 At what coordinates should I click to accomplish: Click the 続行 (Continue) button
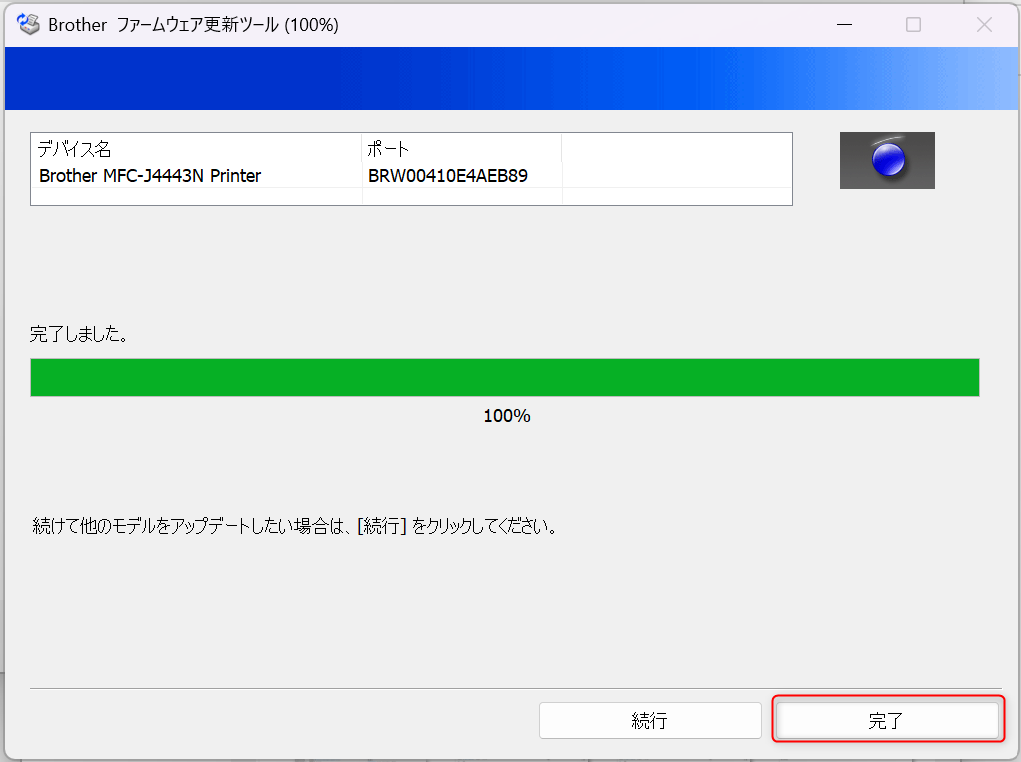click(650, 720)
